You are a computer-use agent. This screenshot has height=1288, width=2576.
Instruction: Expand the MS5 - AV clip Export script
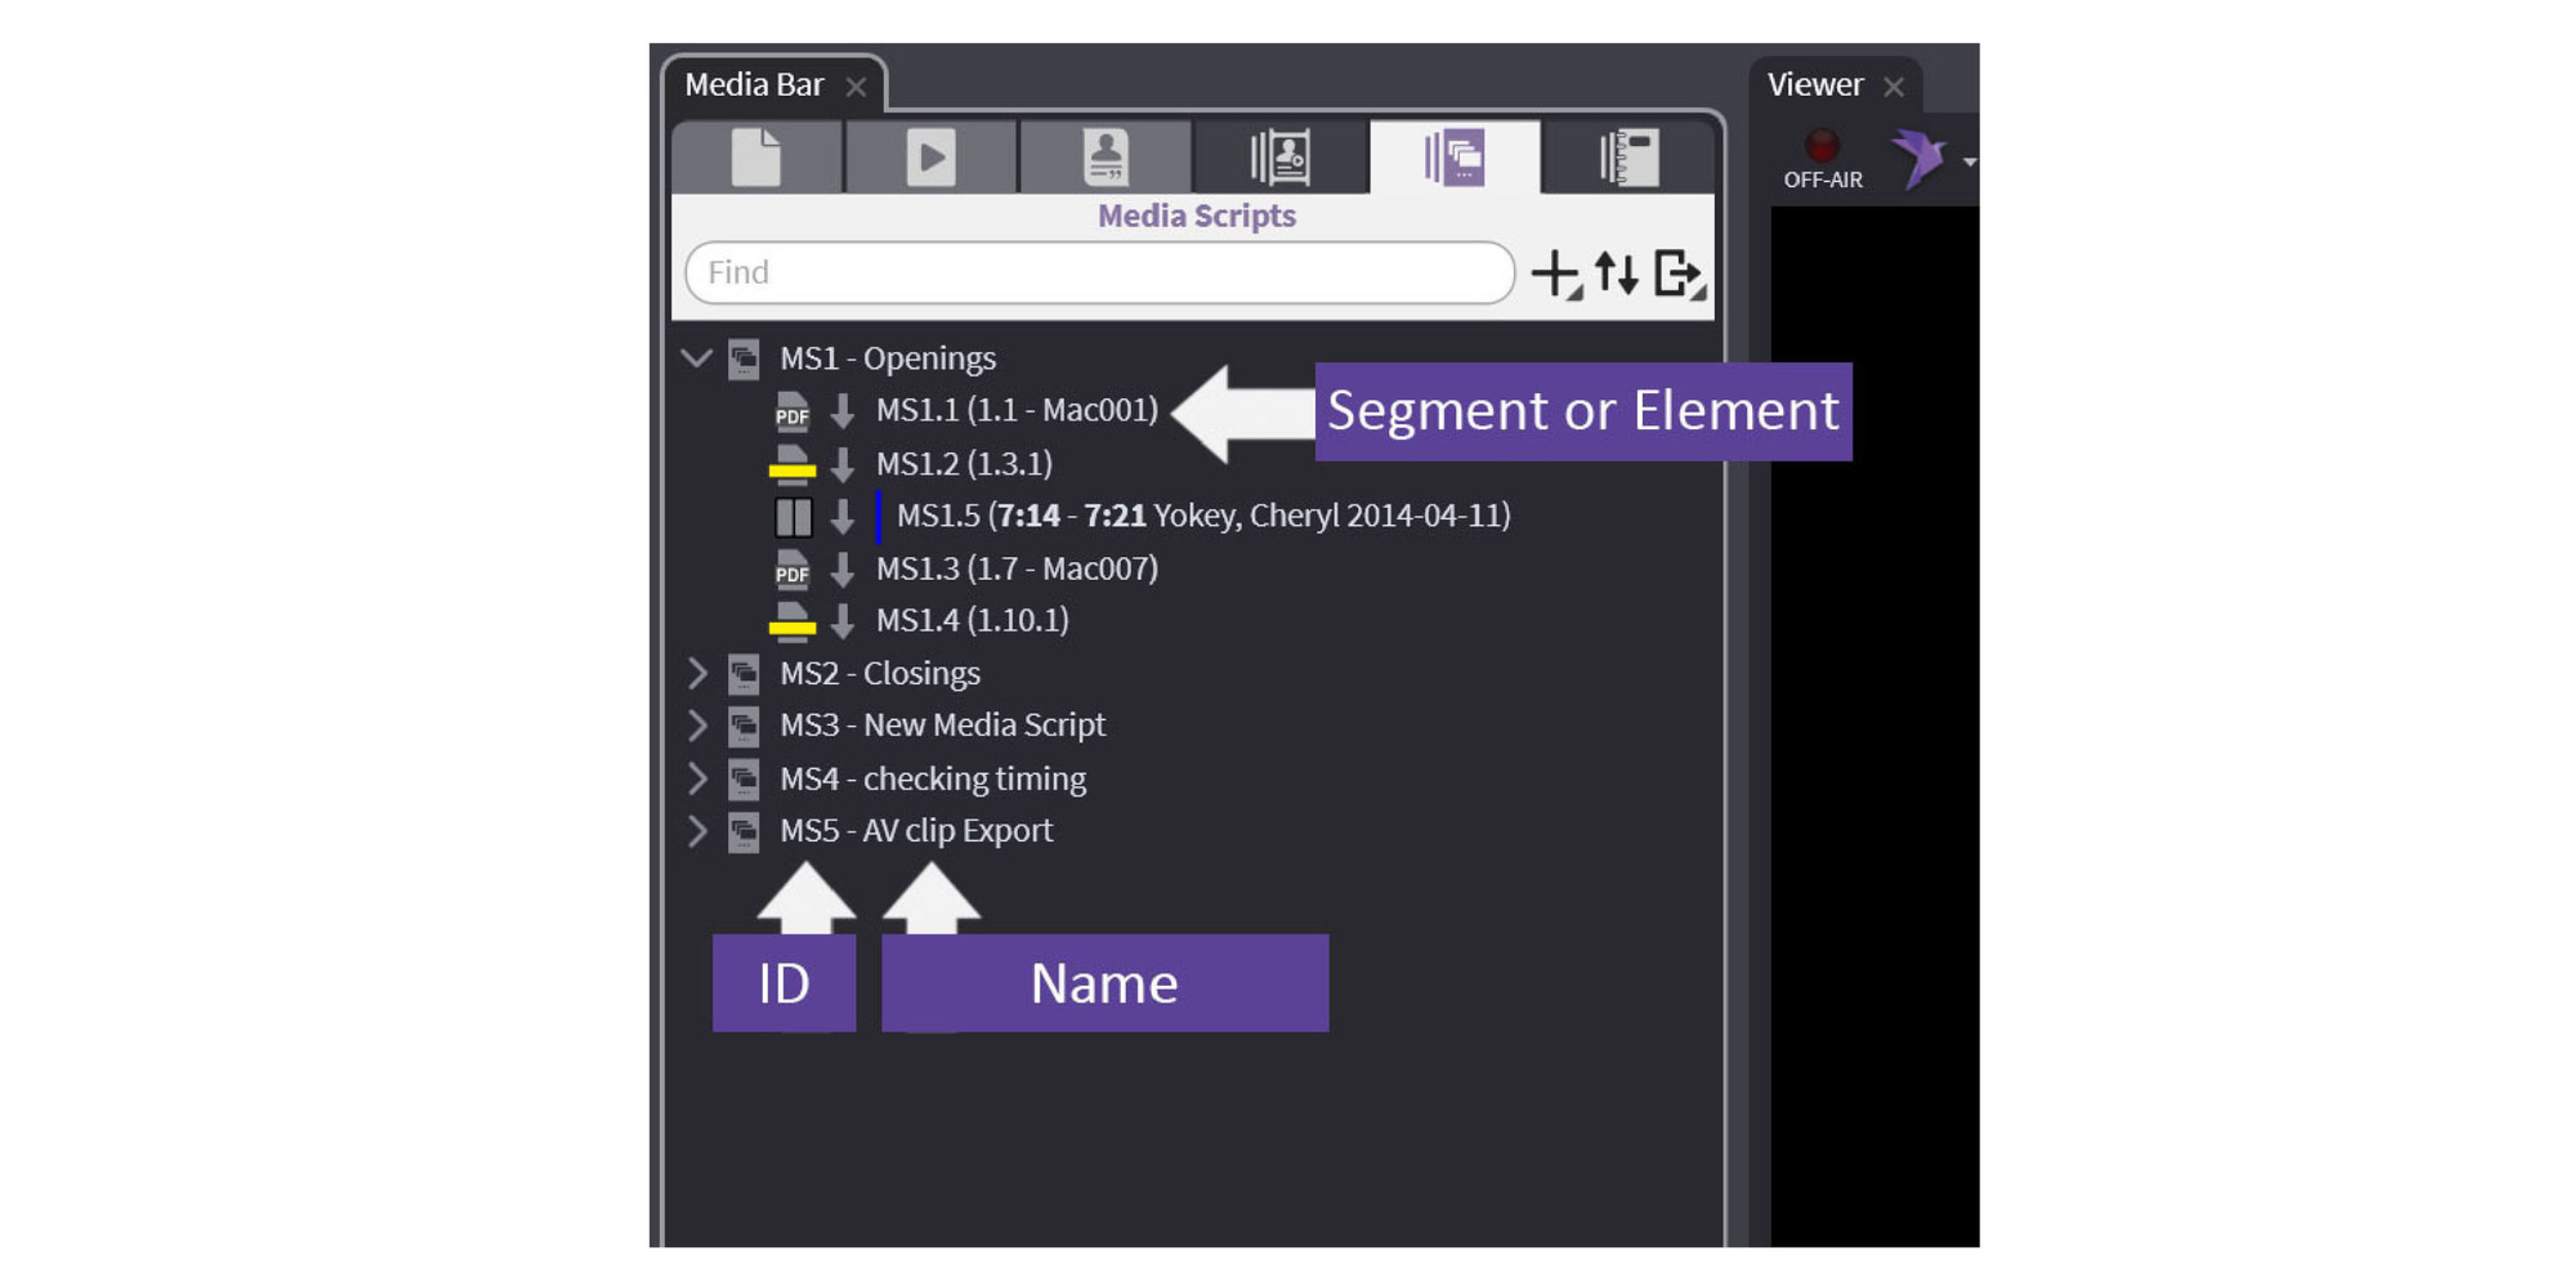pos(697,831)
